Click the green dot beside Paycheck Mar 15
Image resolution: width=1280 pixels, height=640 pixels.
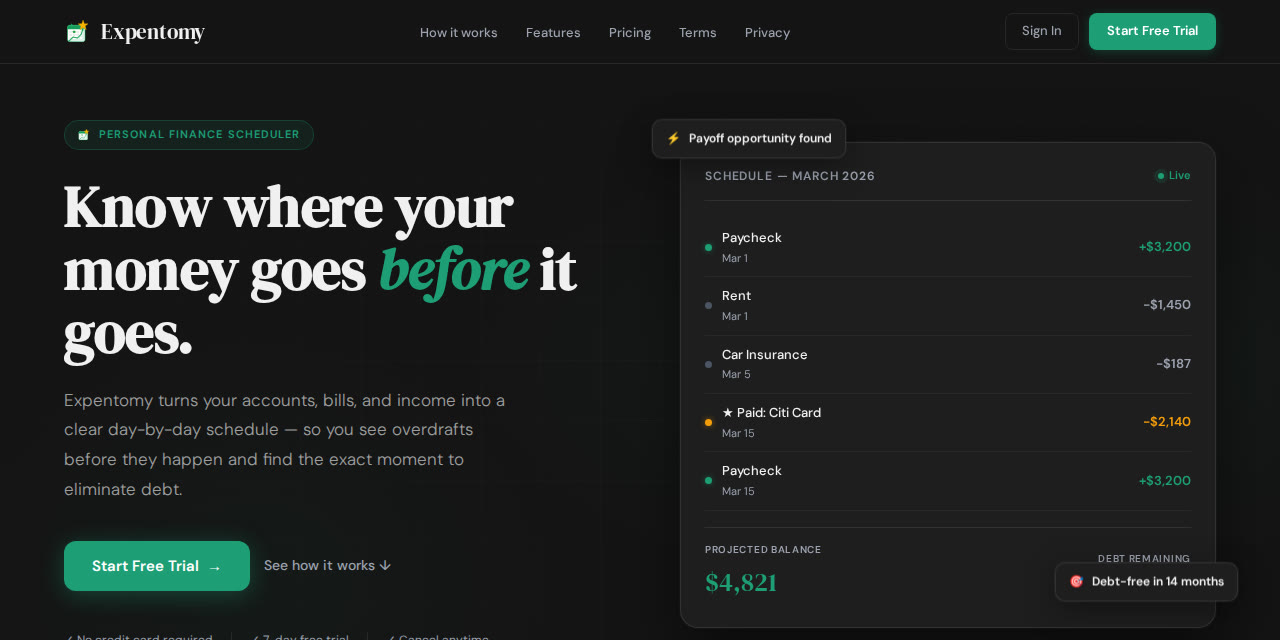pyautogui.click(x=708, y=480)
